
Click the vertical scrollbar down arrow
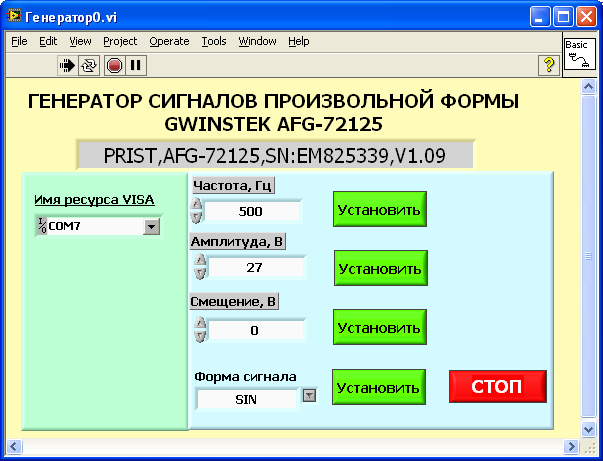pyautogui.click(x=588, y=429)
